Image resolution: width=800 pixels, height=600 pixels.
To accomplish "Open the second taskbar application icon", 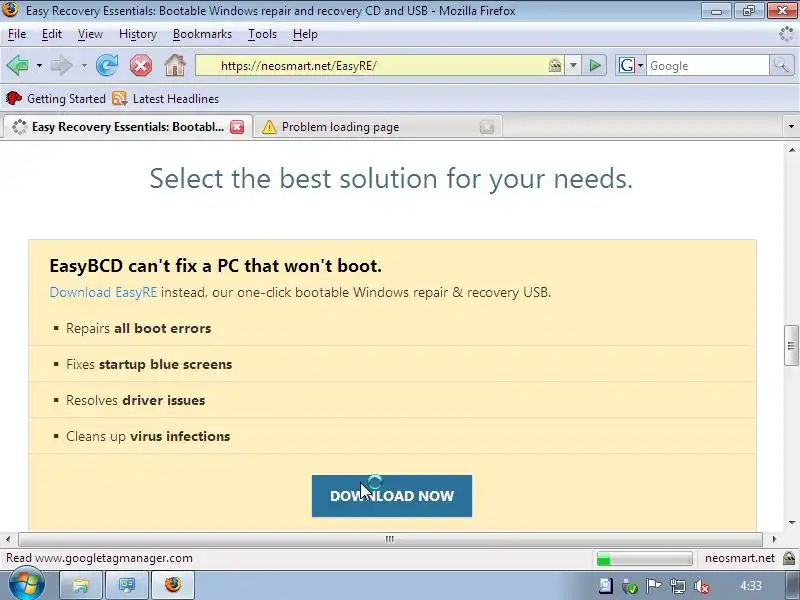I will (127, 585).
